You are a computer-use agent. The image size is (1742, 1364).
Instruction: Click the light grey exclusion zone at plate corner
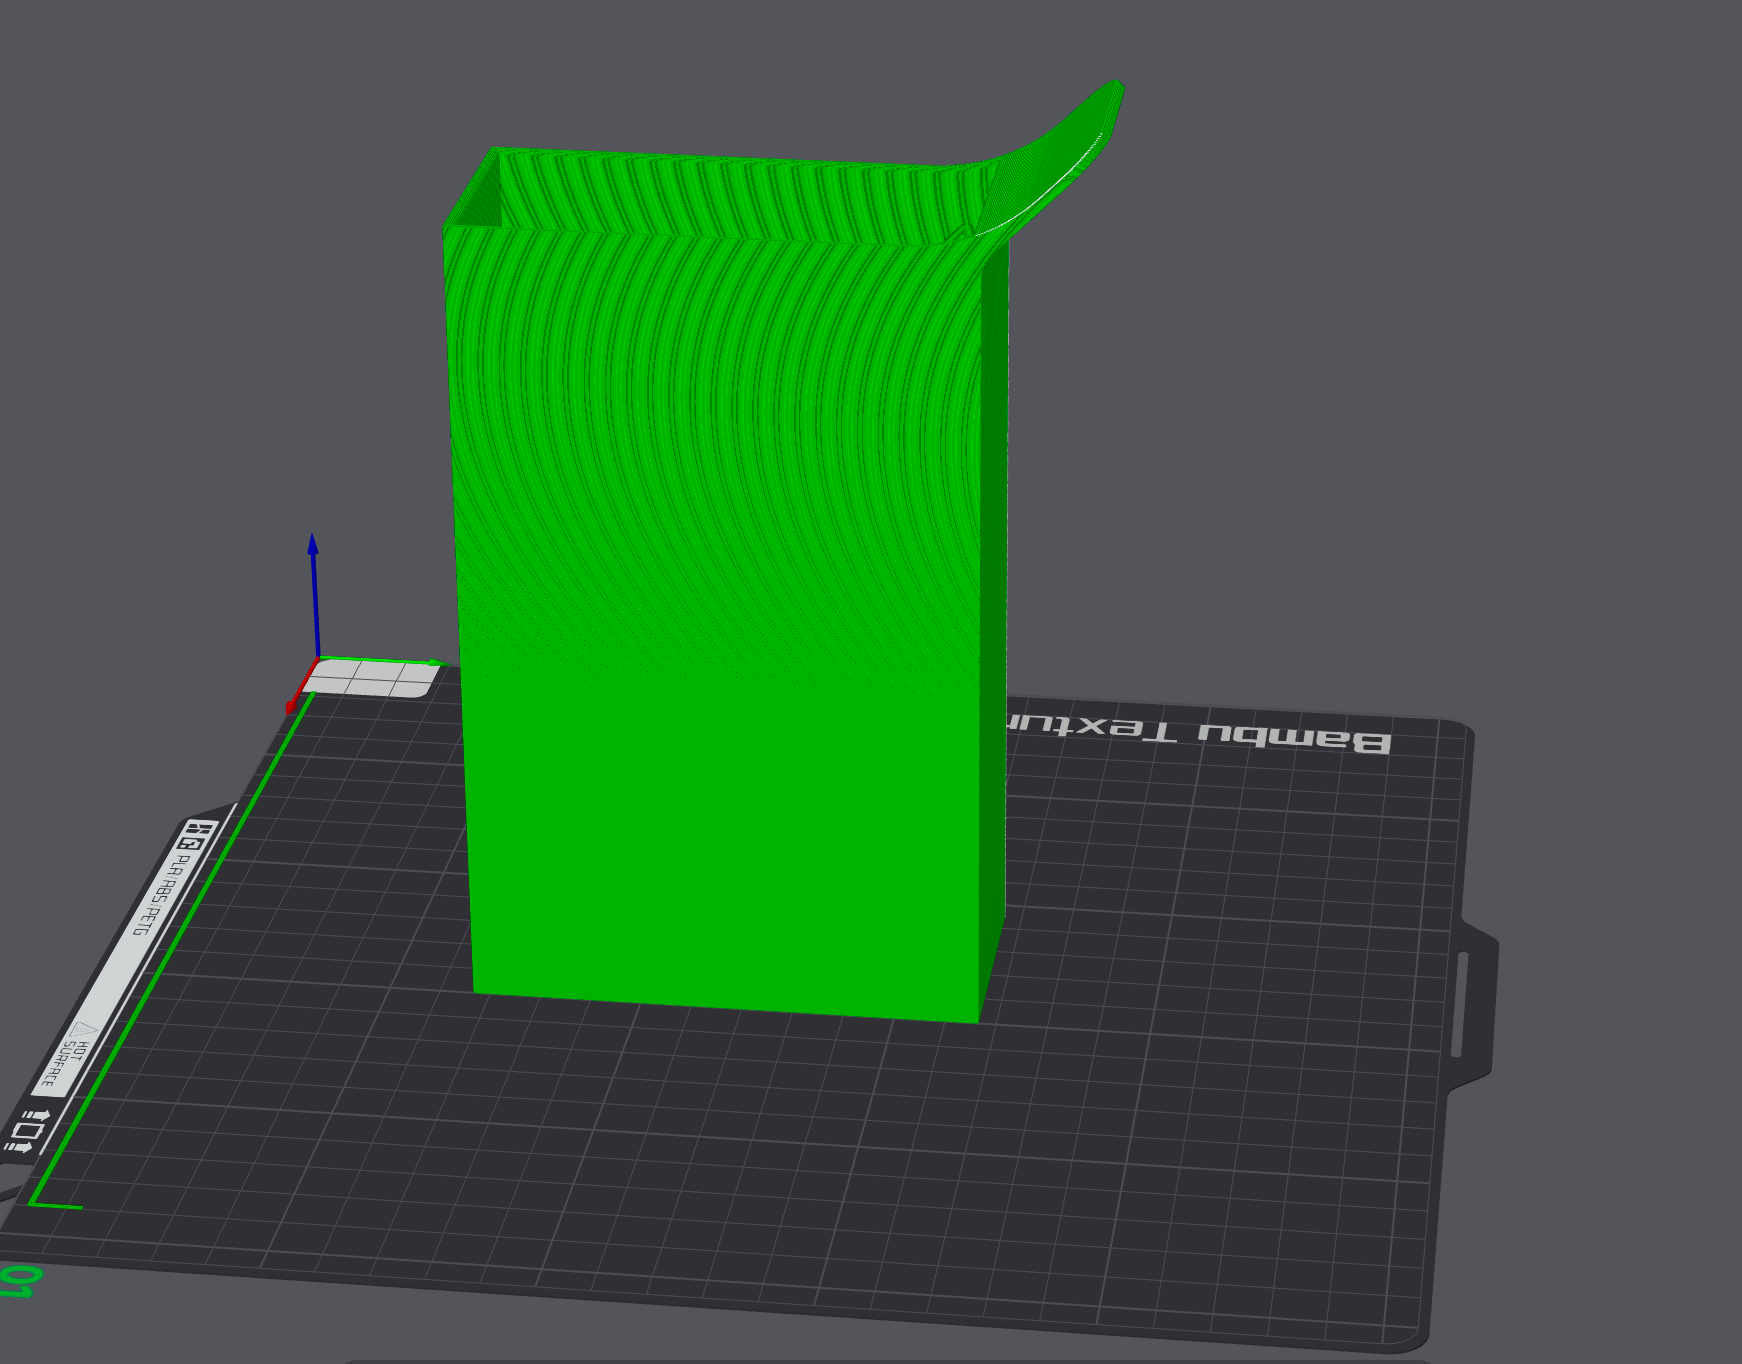pyautogui.click(x=370, y=679)
